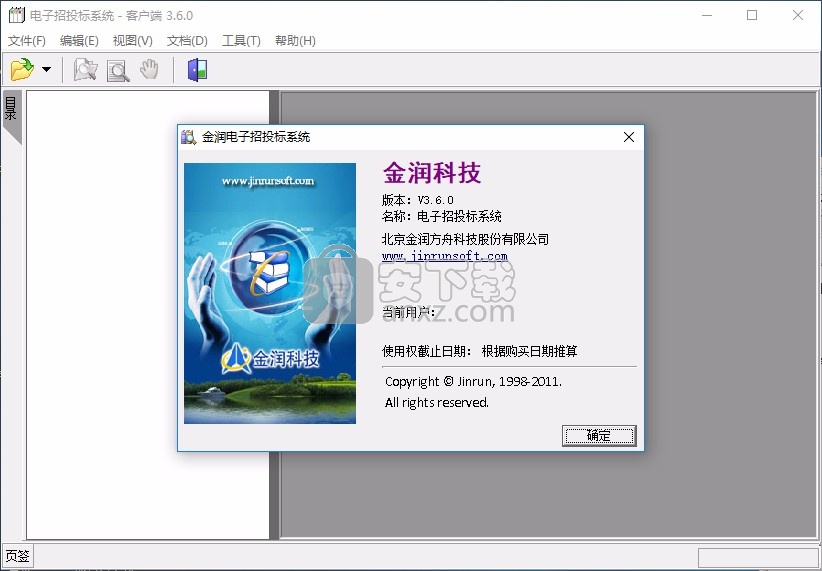Click the dialog title bar icon

pyautogui.click(x=188, y=137)
